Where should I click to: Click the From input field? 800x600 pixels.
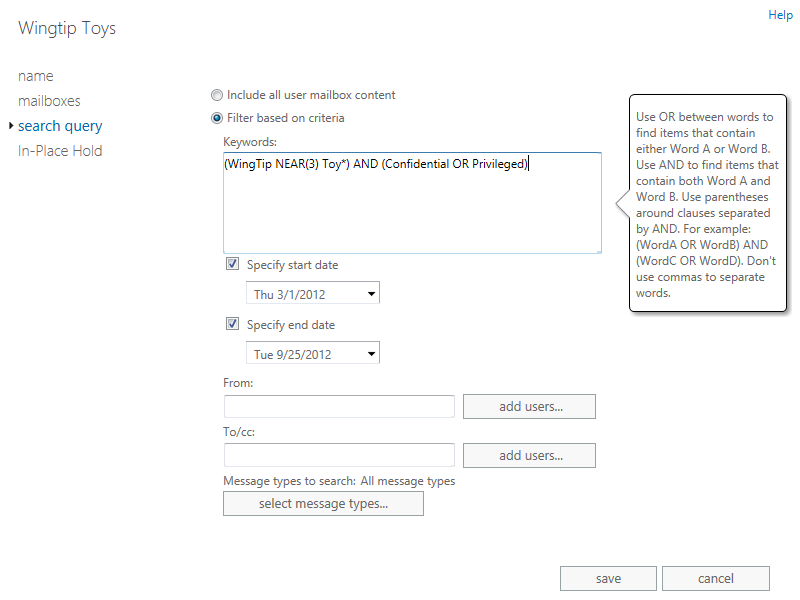(339, 407)
